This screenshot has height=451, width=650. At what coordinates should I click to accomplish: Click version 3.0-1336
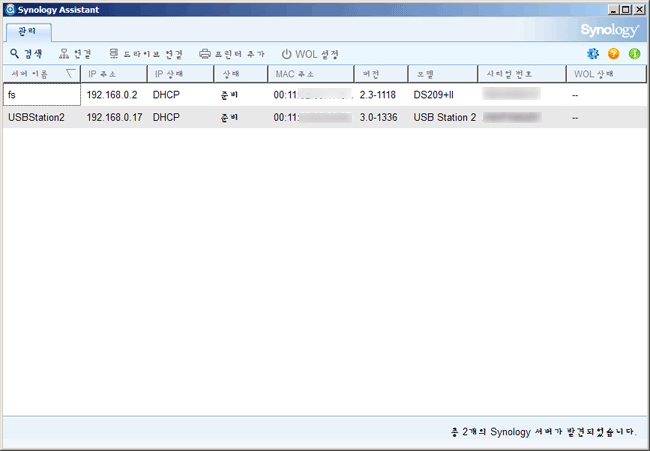click(x=378, y=118)
